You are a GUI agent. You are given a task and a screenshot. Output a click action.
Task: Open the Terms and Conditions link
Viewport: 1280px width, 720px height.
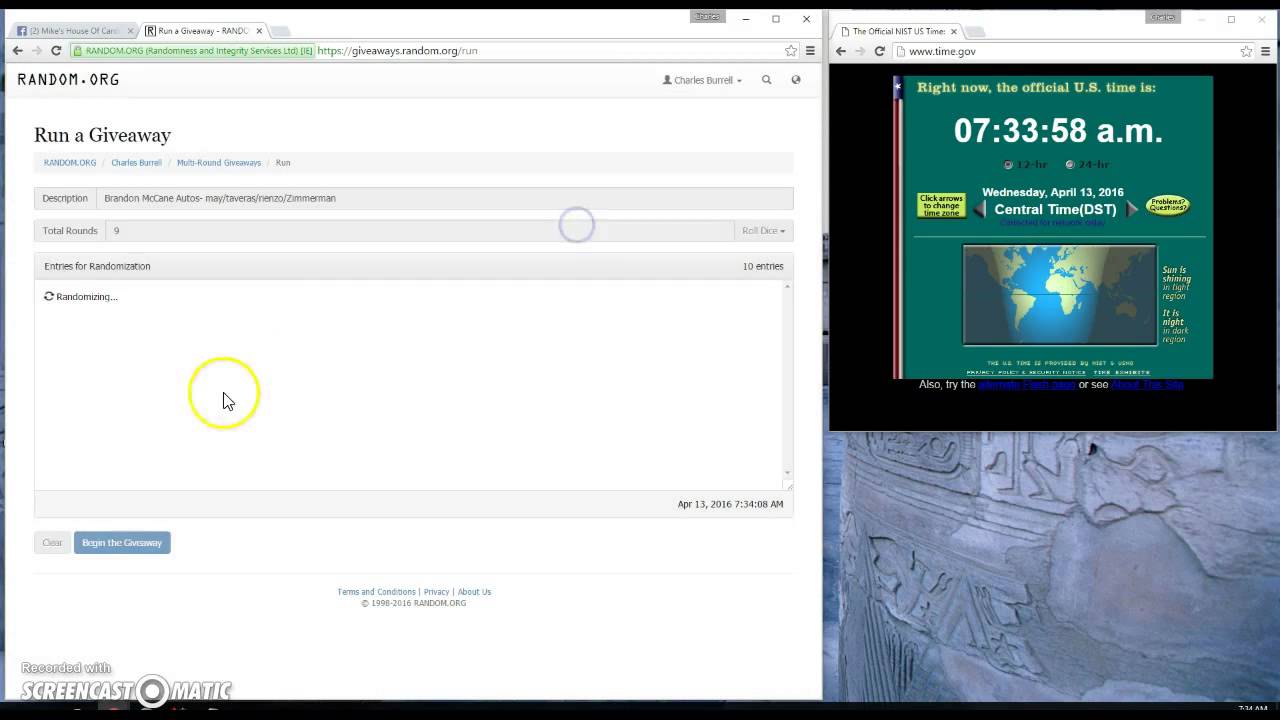tap(376, 592)
